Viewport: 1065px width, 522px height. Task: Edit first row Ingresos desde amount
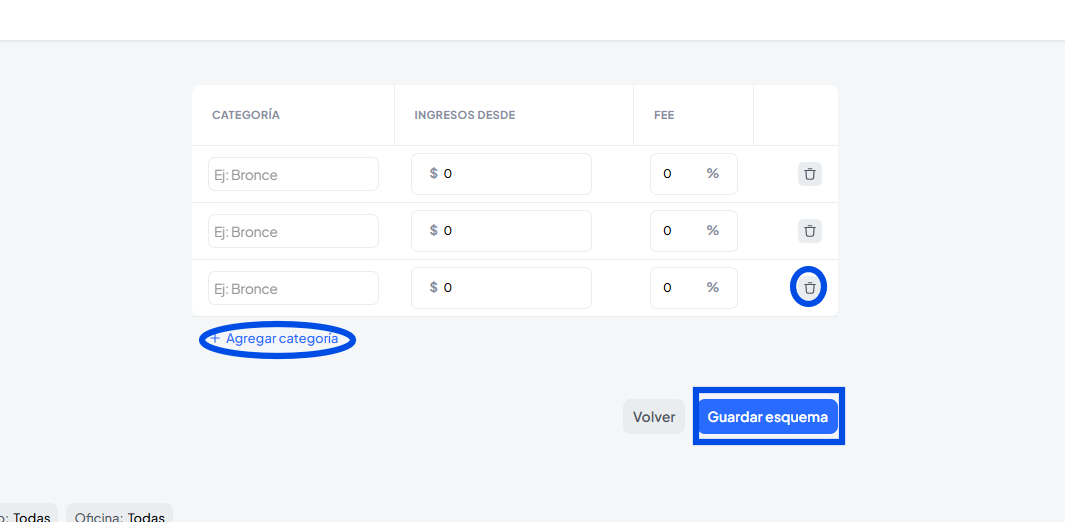[x=510, y=174]
